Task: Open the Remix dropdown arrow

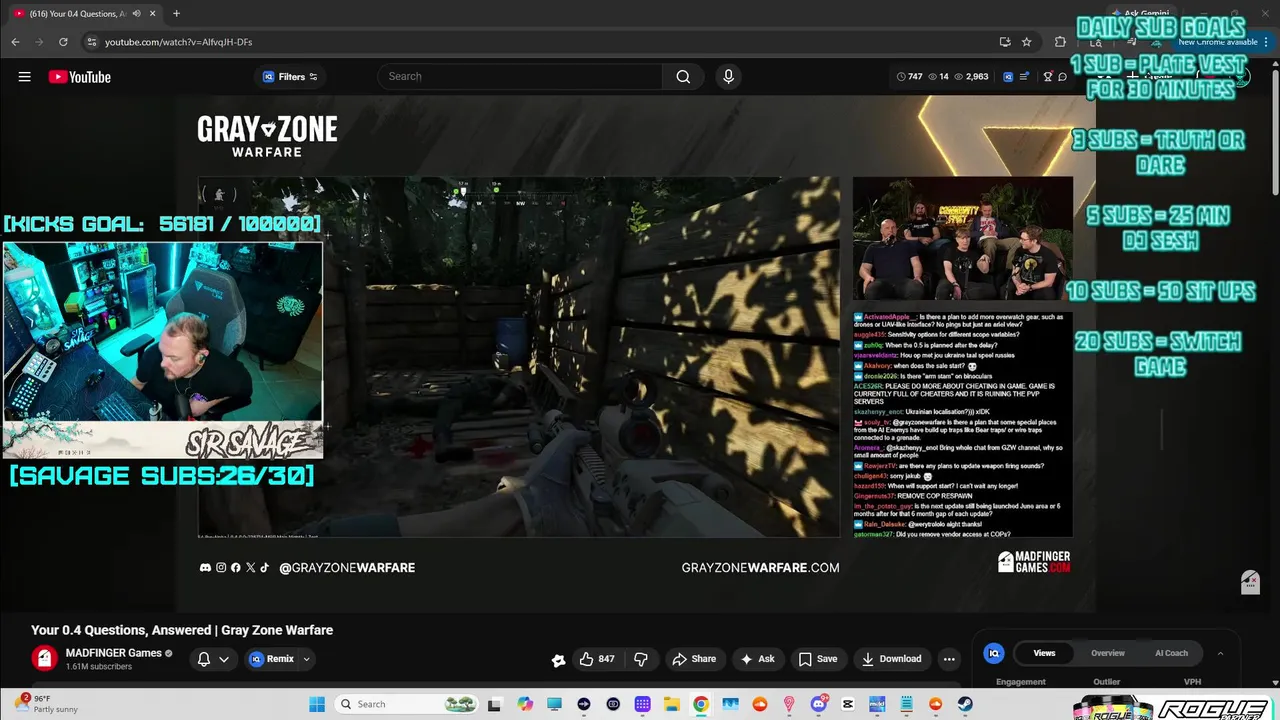Action: (306, 659)
